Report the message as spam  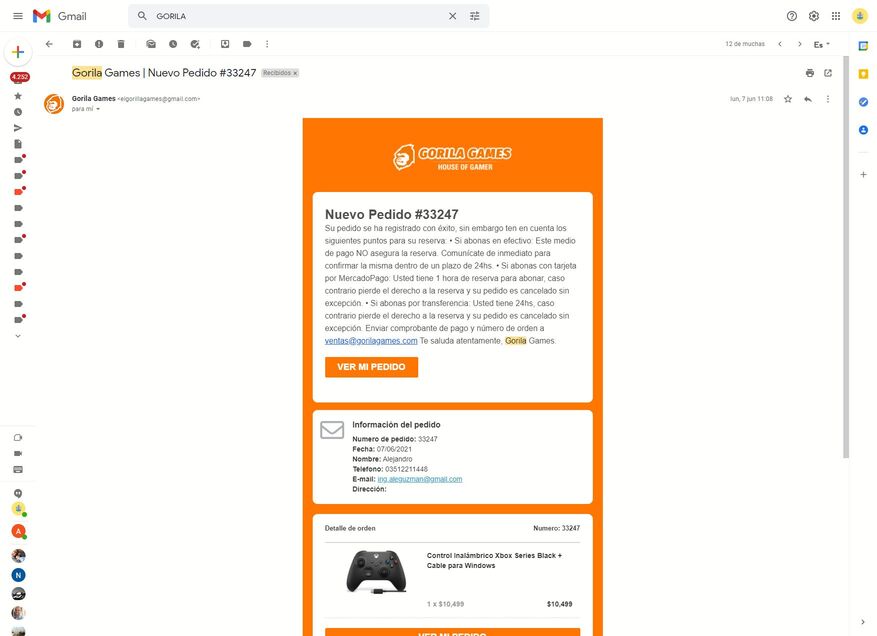pos(99,44)
